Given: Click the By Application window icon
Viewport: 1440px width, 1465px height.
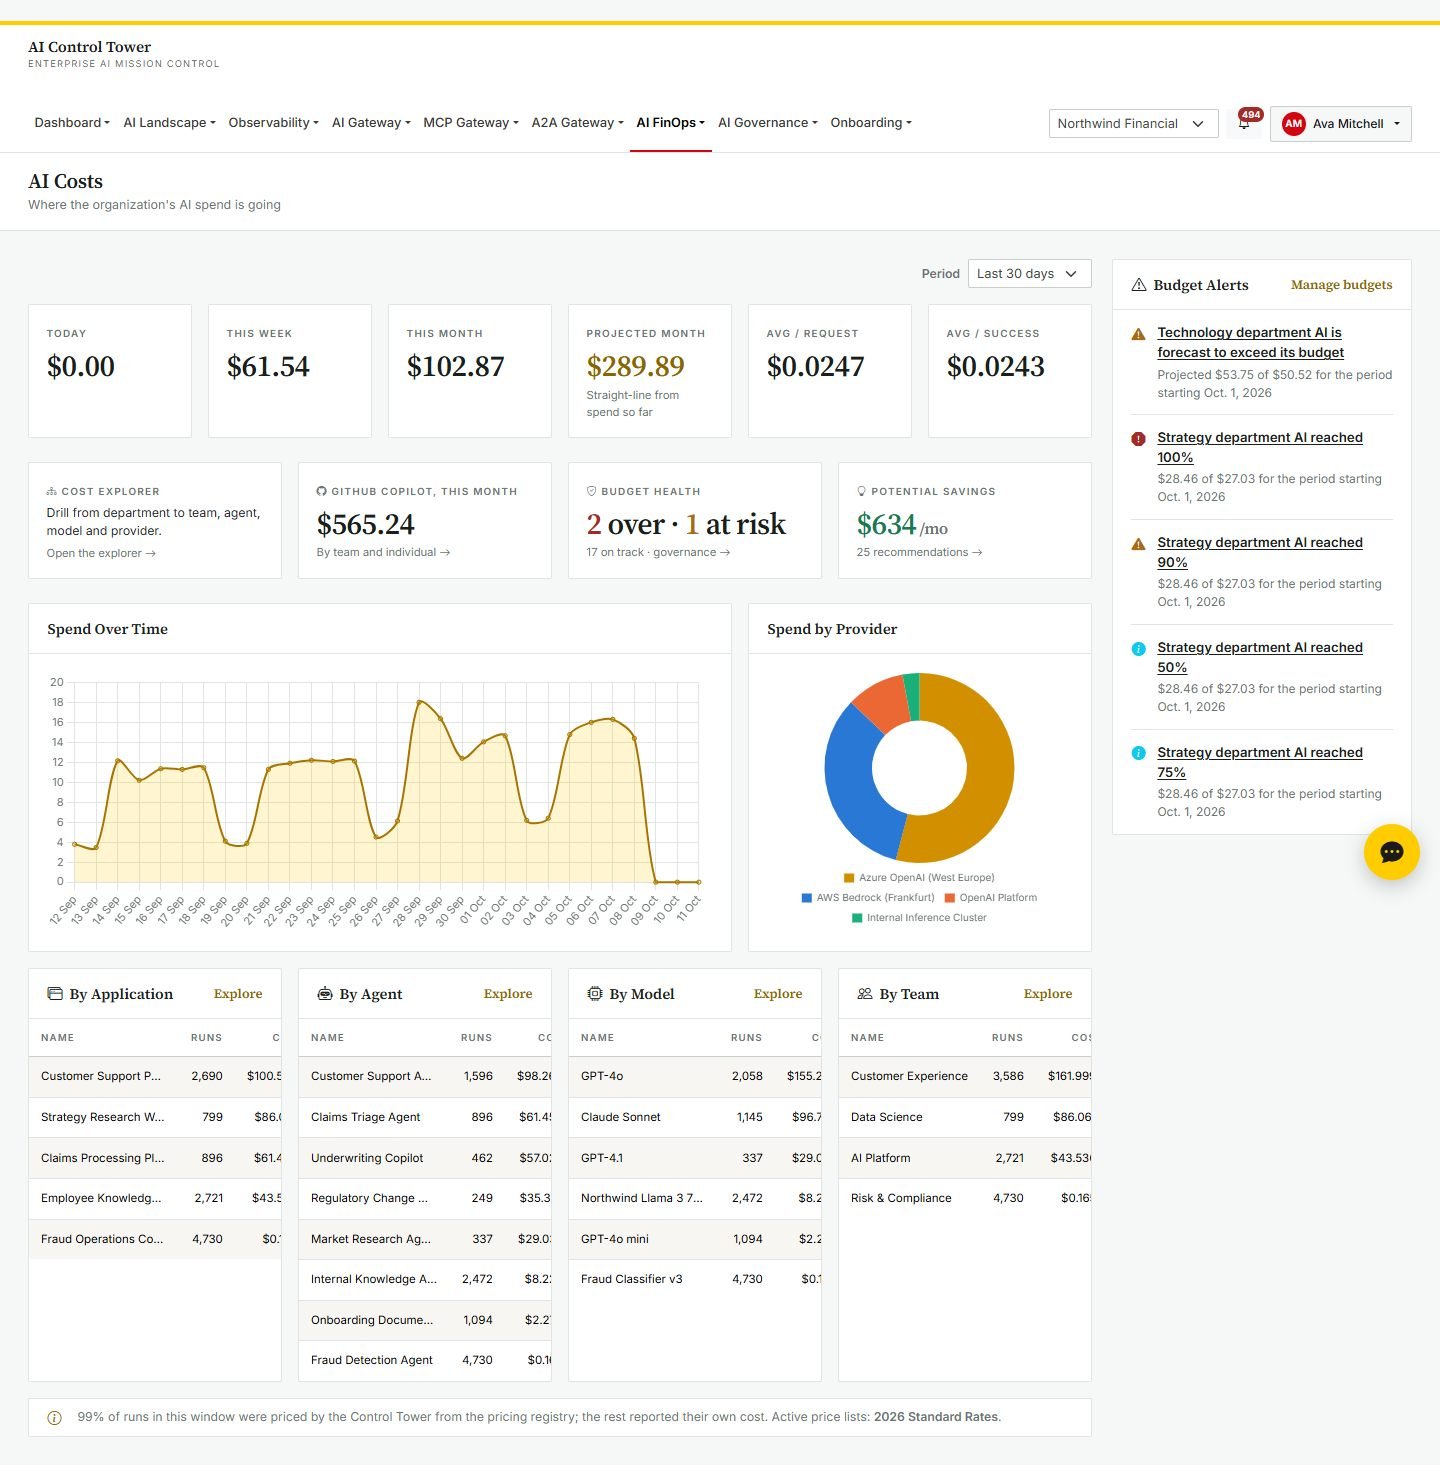Looking at the screenshot, I should [x=55, y=994].
